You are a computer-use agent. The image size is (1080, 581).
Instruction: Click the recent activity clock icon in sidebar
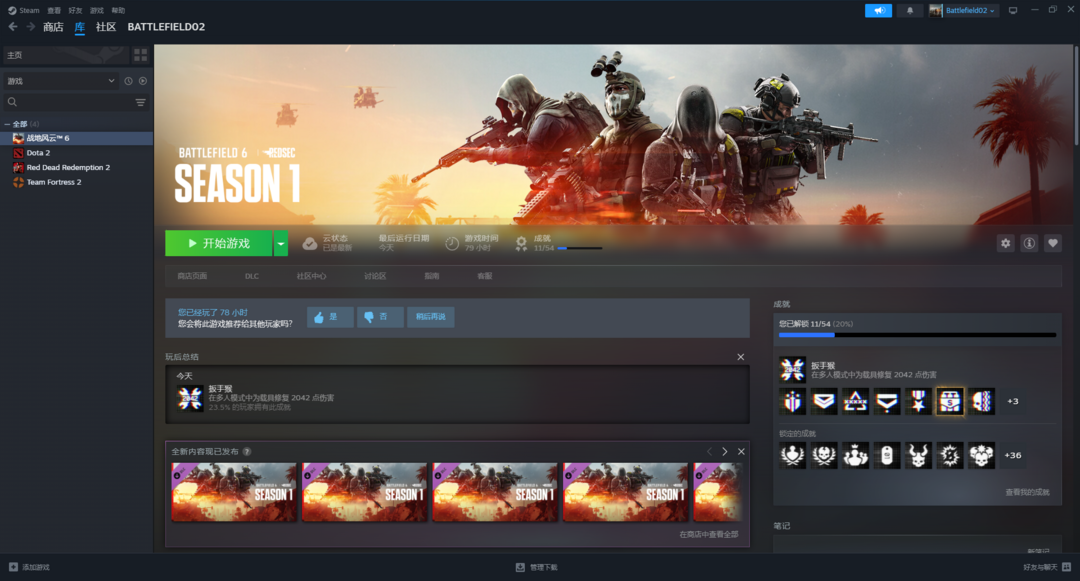pos(128,81)
